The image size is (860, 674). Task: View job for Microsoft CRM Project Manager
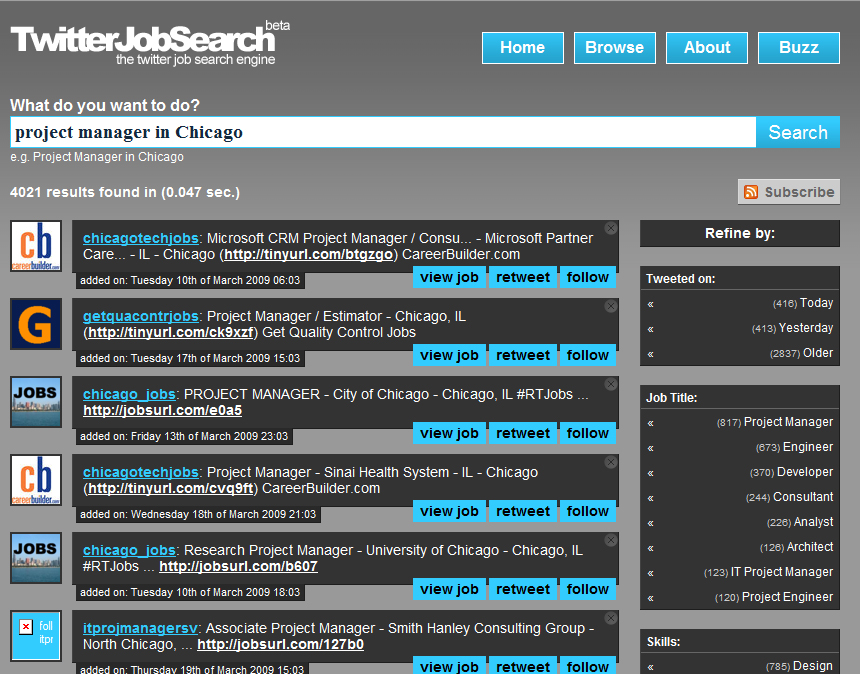pos(449,277)
